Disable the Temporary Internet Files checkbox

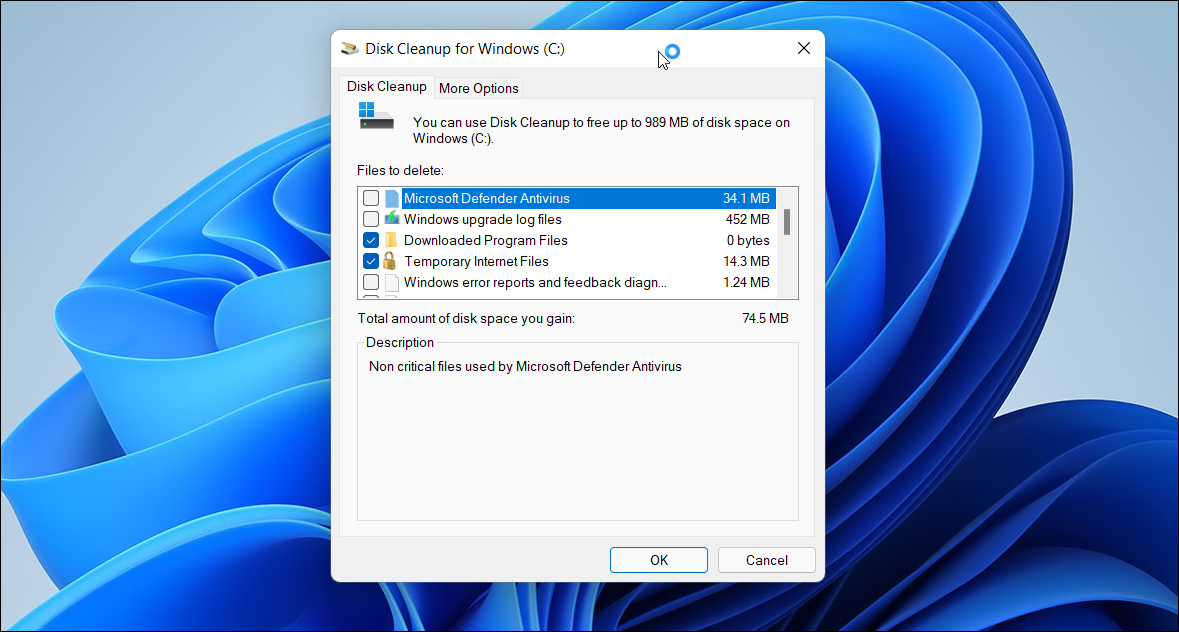[370, 261]
